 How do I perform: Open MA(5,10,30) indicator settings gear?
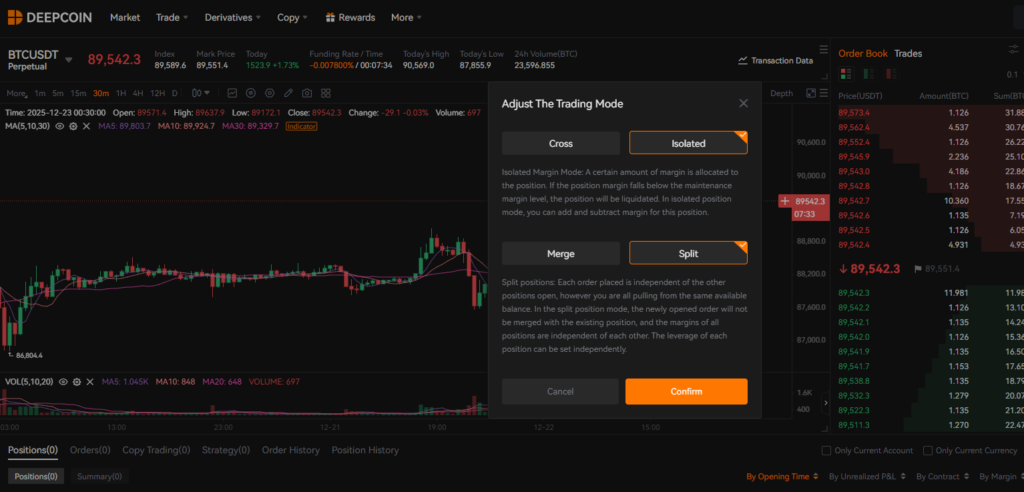73,126
